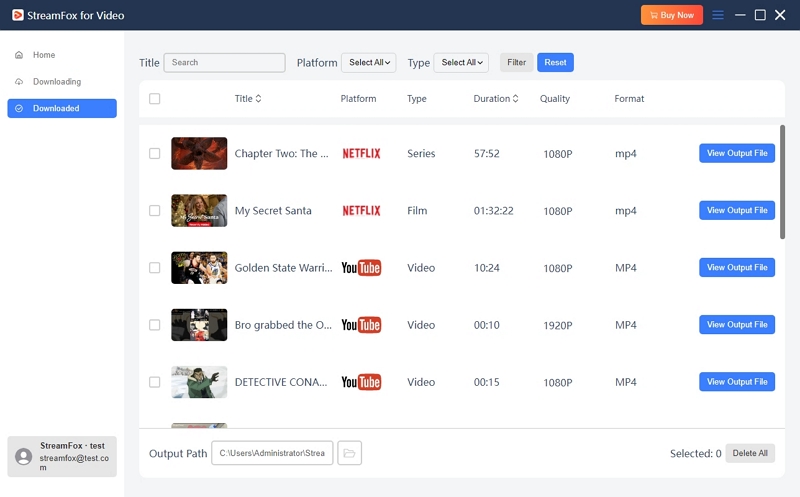Click the StreamFox app logo icon
This screenshot has width=800, height=497.
coord(18,15)
